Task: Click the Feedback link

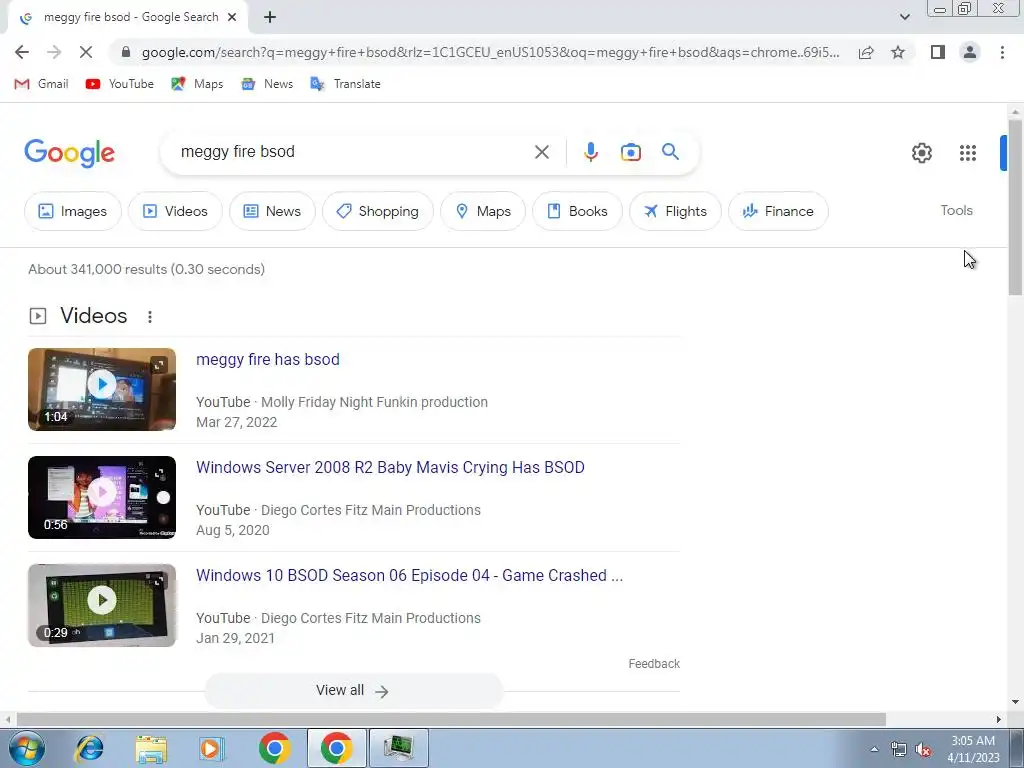Action: pyautogui.click(x=654, y=664)
